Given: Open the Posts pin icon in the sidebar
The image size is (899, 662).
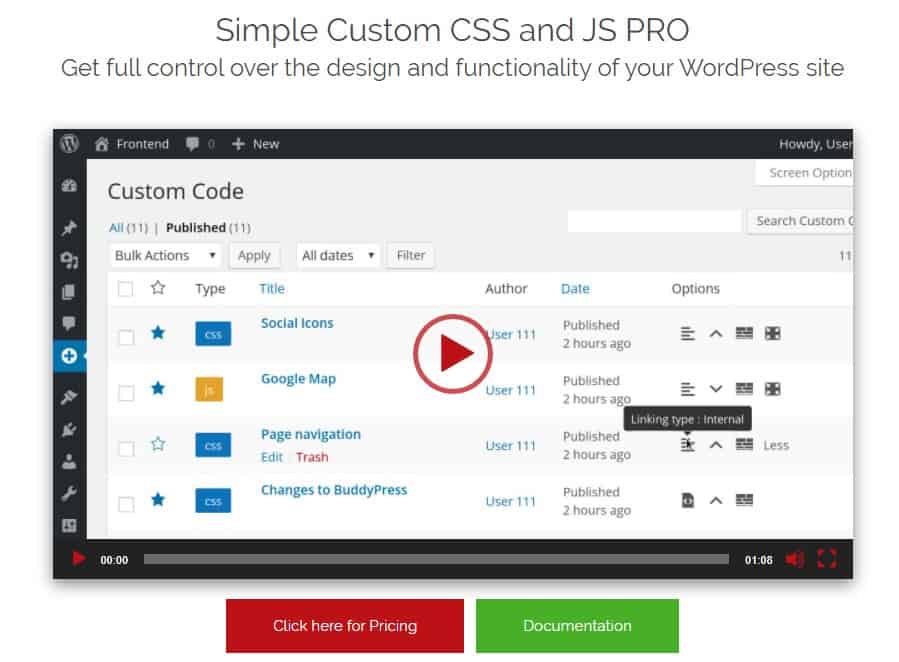Looking at the screenshot, I should click(69, 229).
